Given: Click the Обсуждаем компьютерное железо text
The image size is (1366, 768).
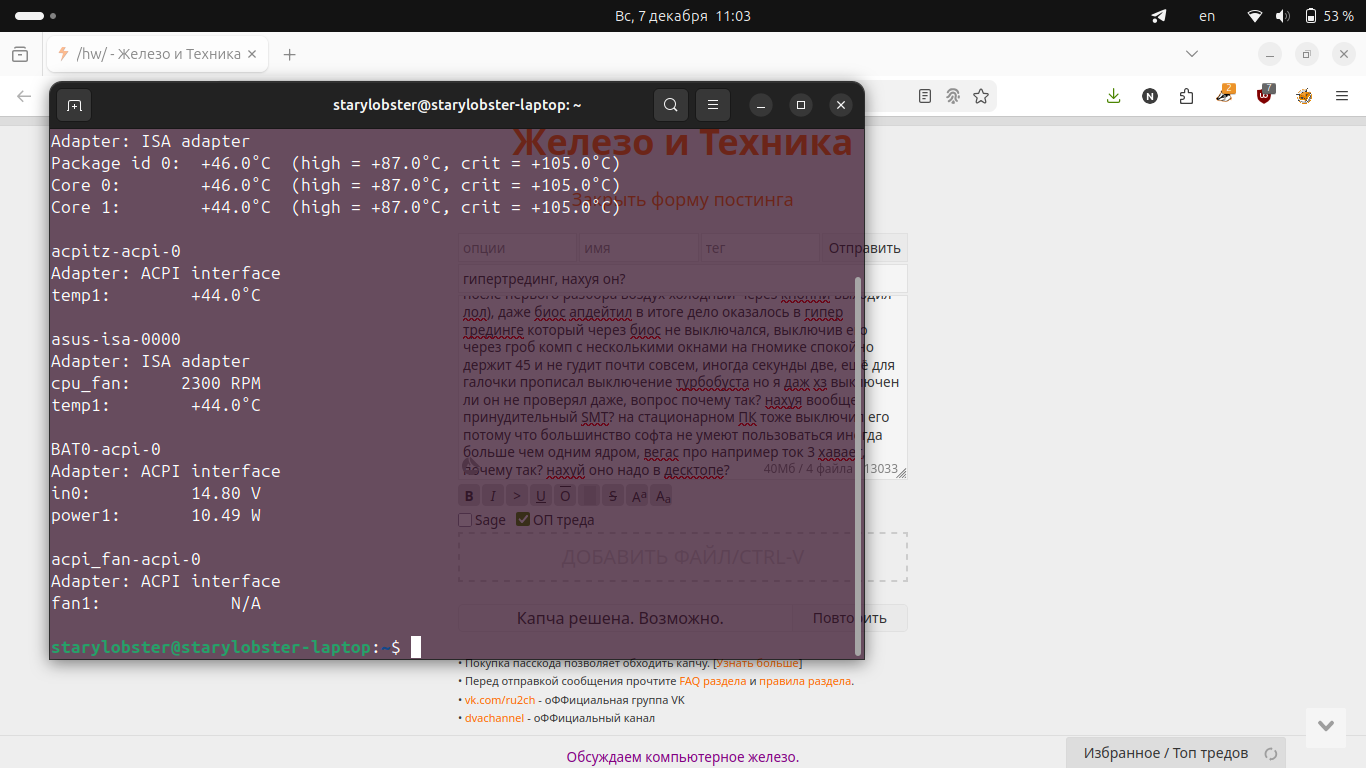Looking at the screenshot, I should (683, 757).
